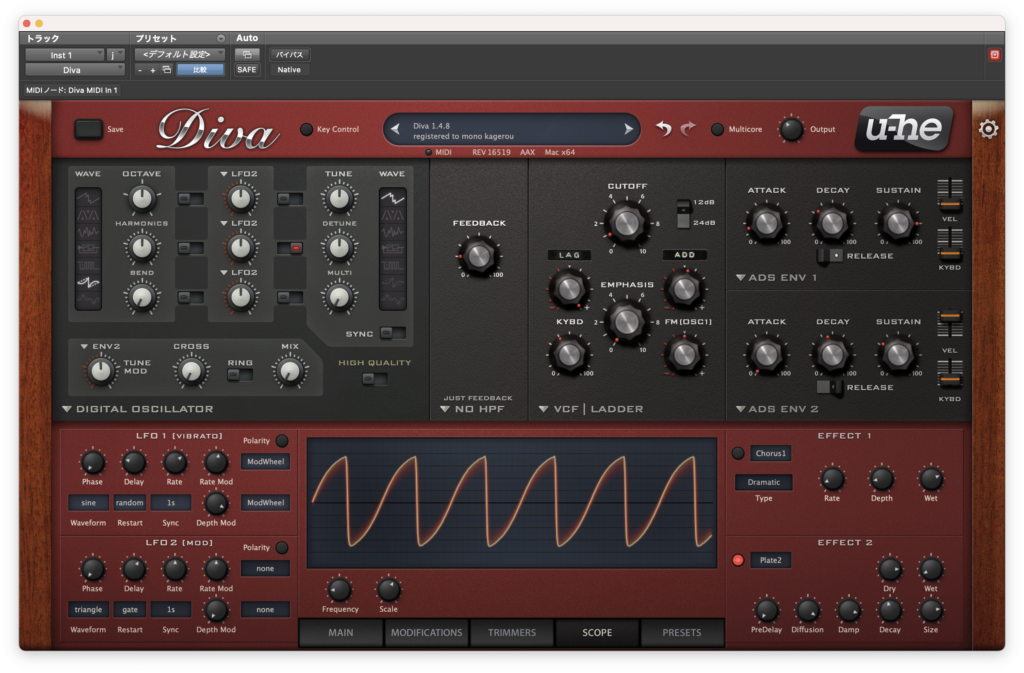Image resolution: width=1024 pixels, height=673 pixels.
Task: Click the u-he logo
Action: (904, 129)
